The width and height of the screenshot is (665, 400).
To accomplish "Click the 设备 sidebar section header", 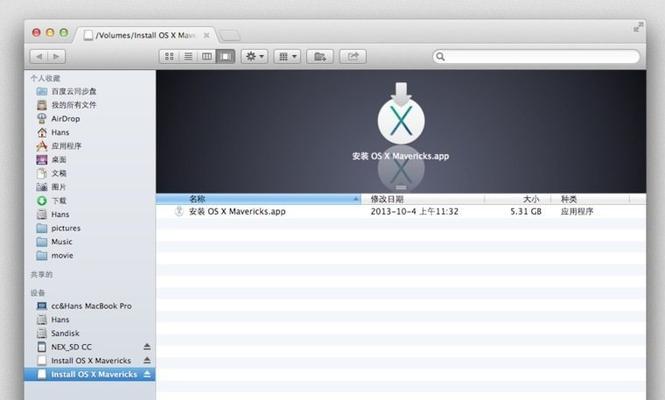I will coord(37,292).
